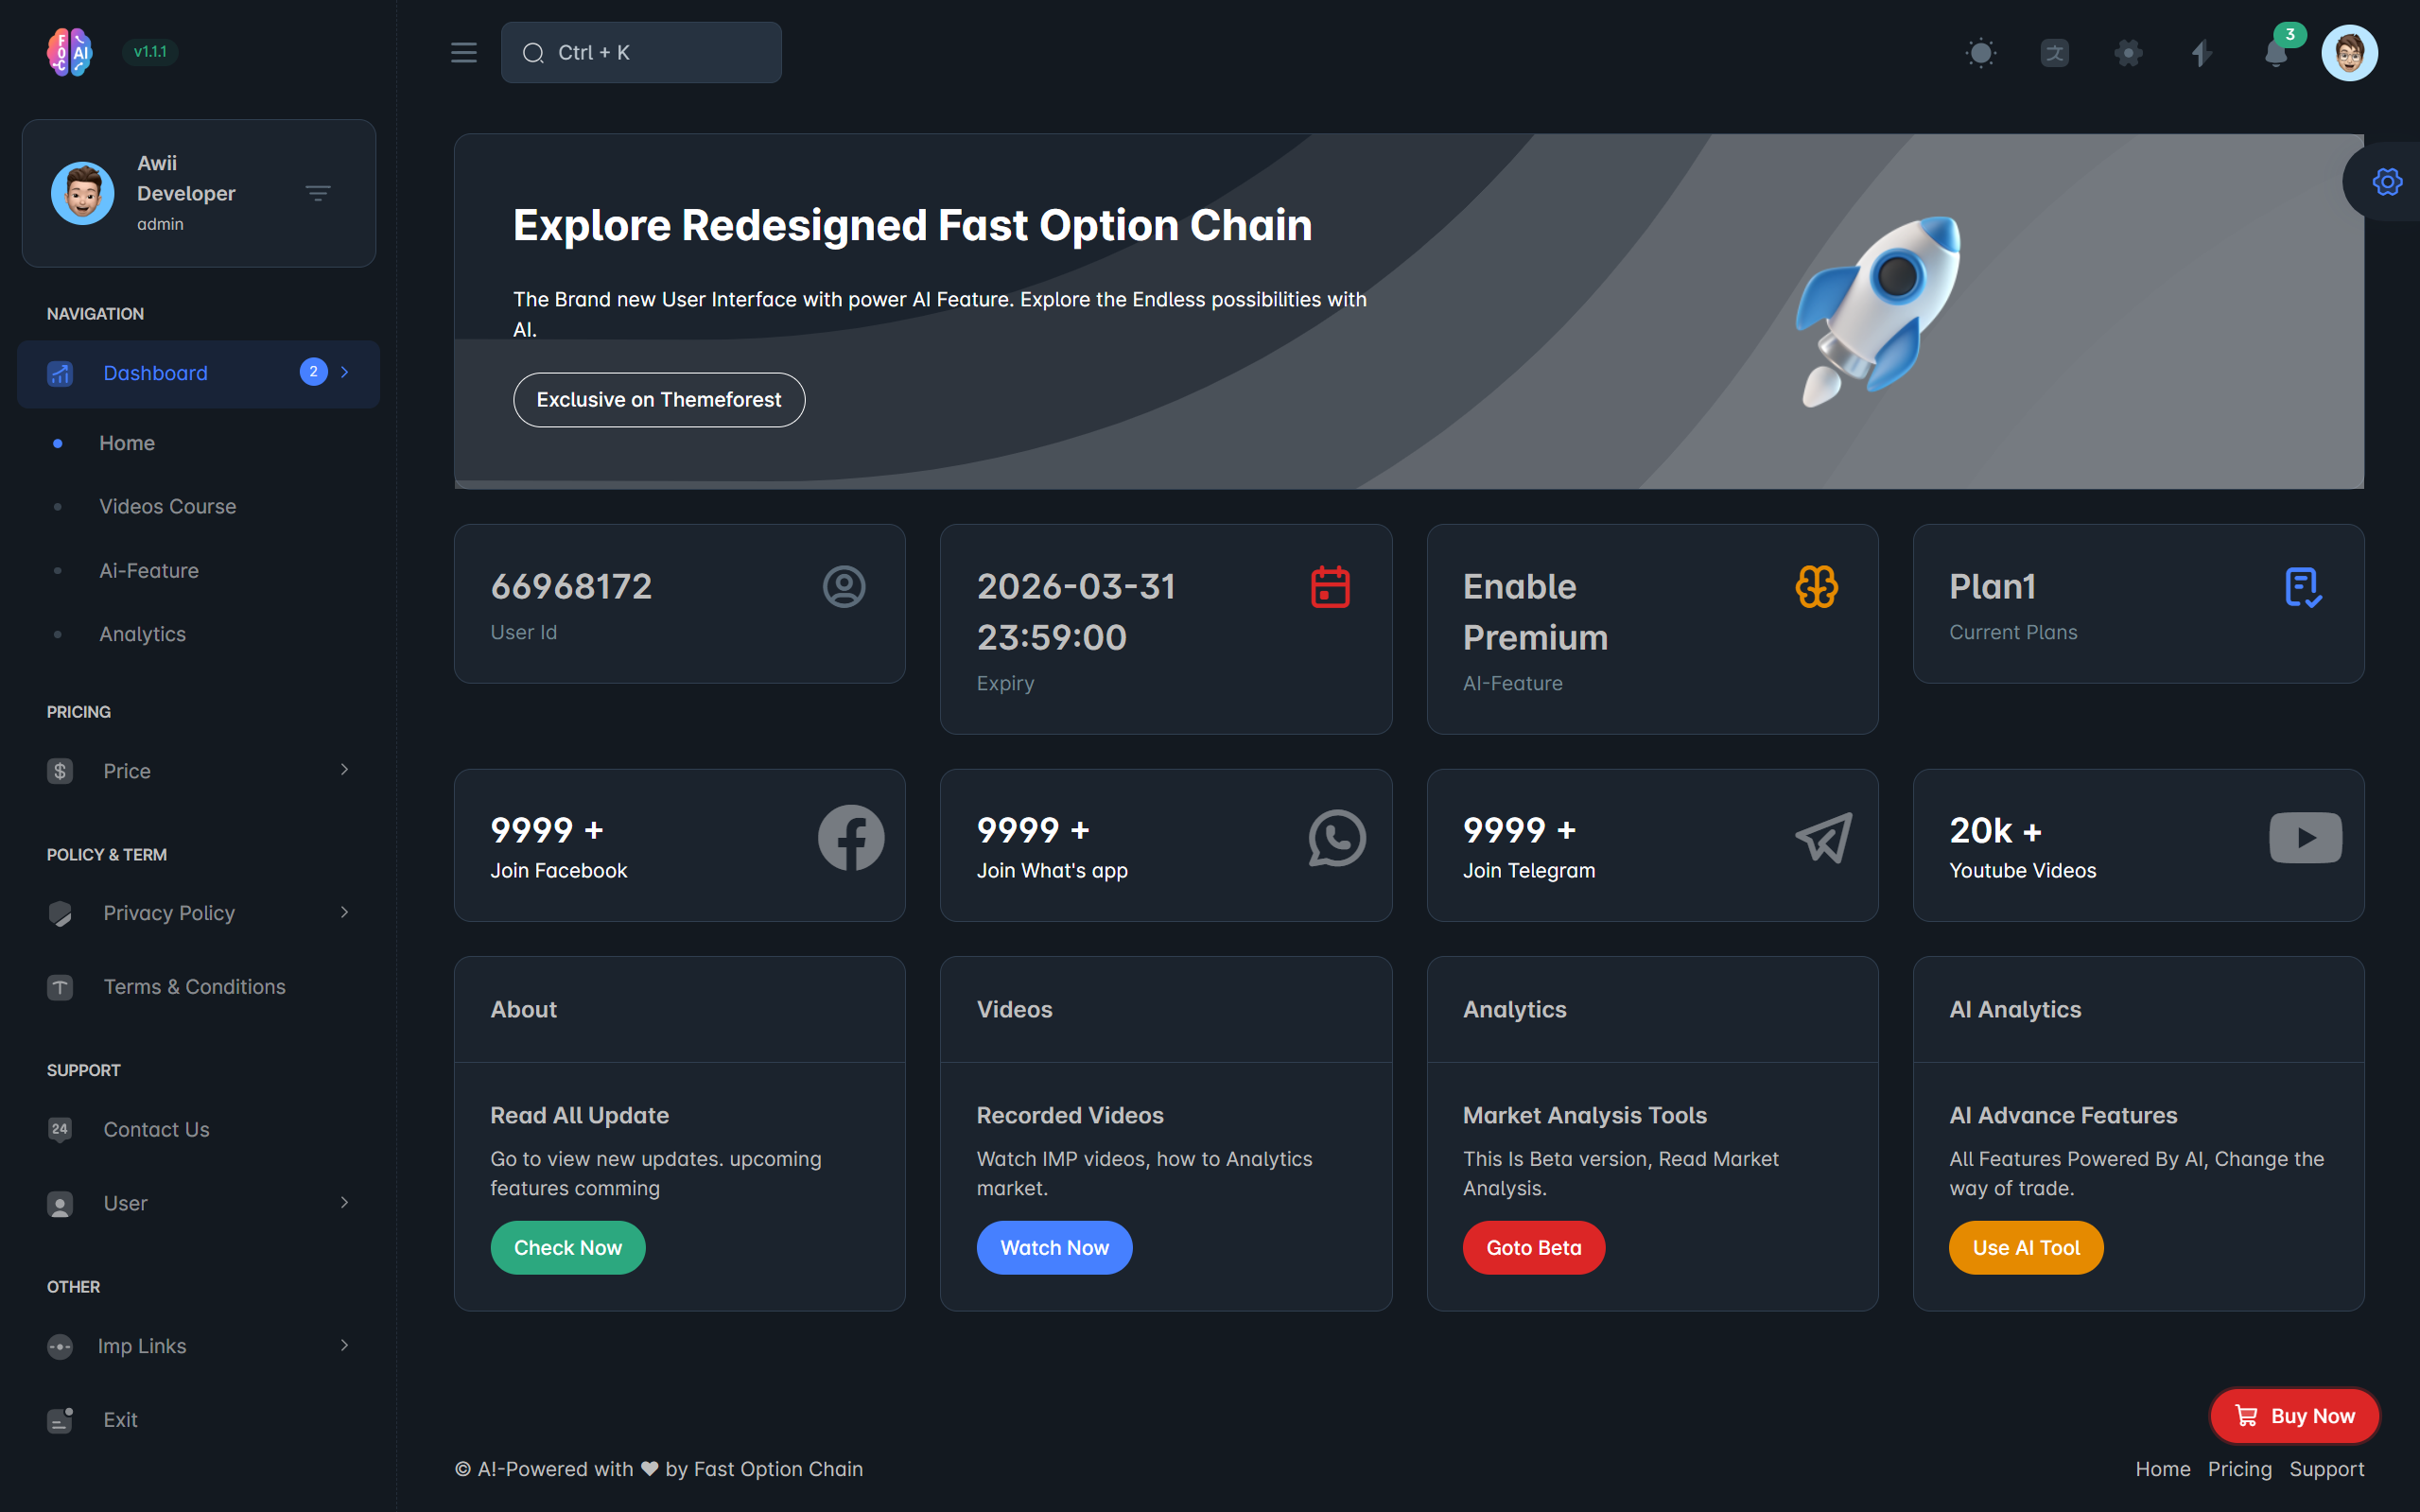Image resolution: width=2420 pixels, height=1512 pixels.
Task: Click the green Check Now button
Action: 567,1247
